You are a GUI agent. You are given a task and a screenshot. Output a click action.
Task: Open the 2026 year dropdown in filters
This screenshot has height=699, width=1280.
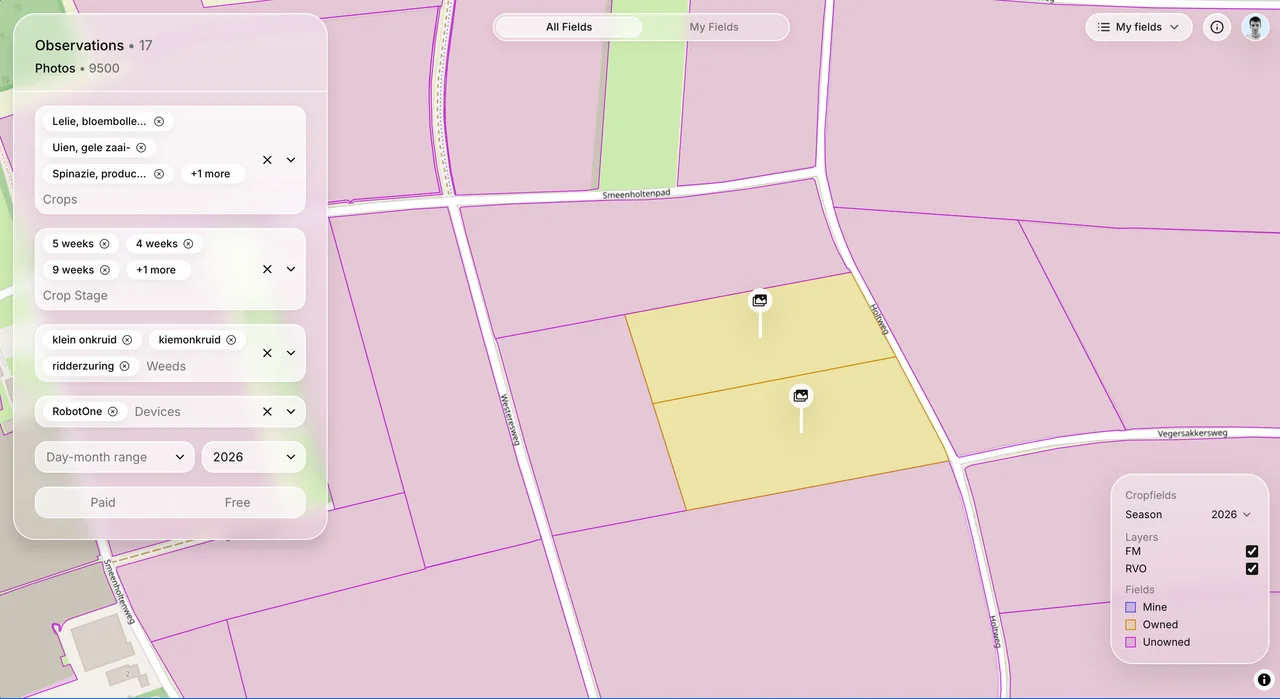point(254,457)
